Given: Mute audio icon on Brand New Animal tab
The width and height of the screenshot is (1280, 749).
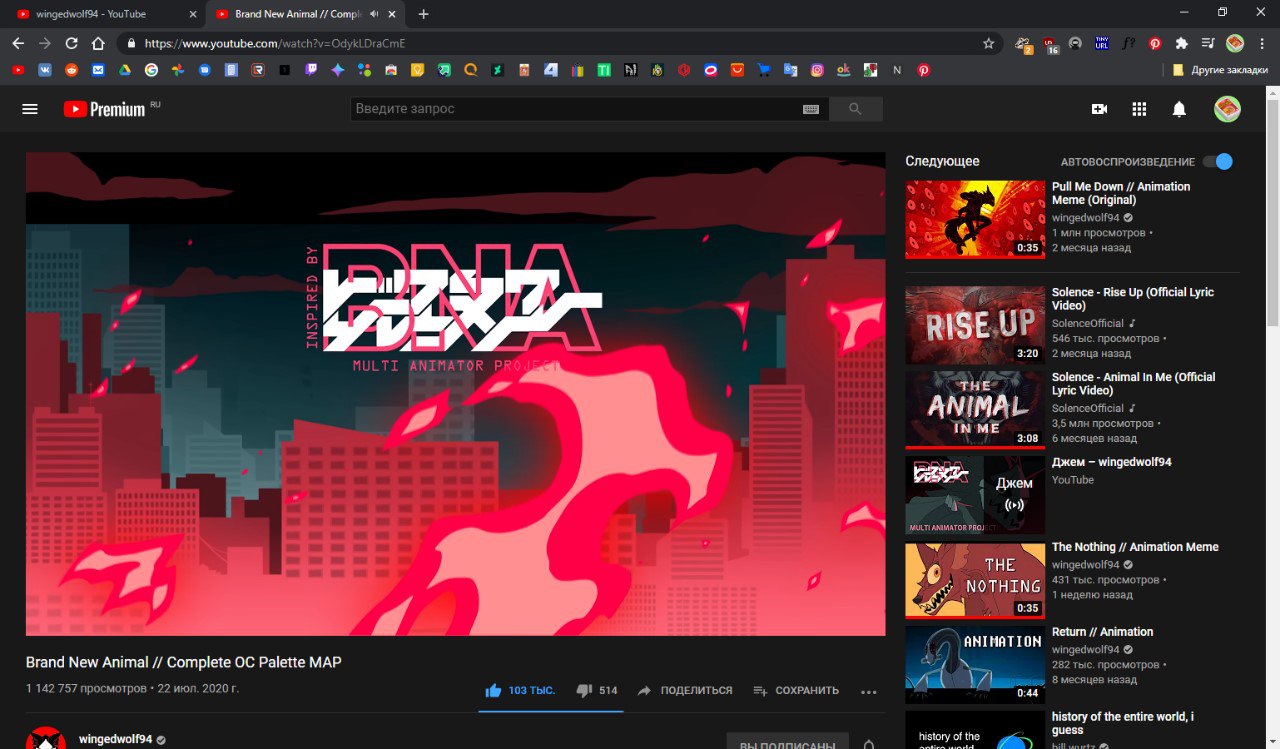Looking at the screenshot, I should 374,14.
